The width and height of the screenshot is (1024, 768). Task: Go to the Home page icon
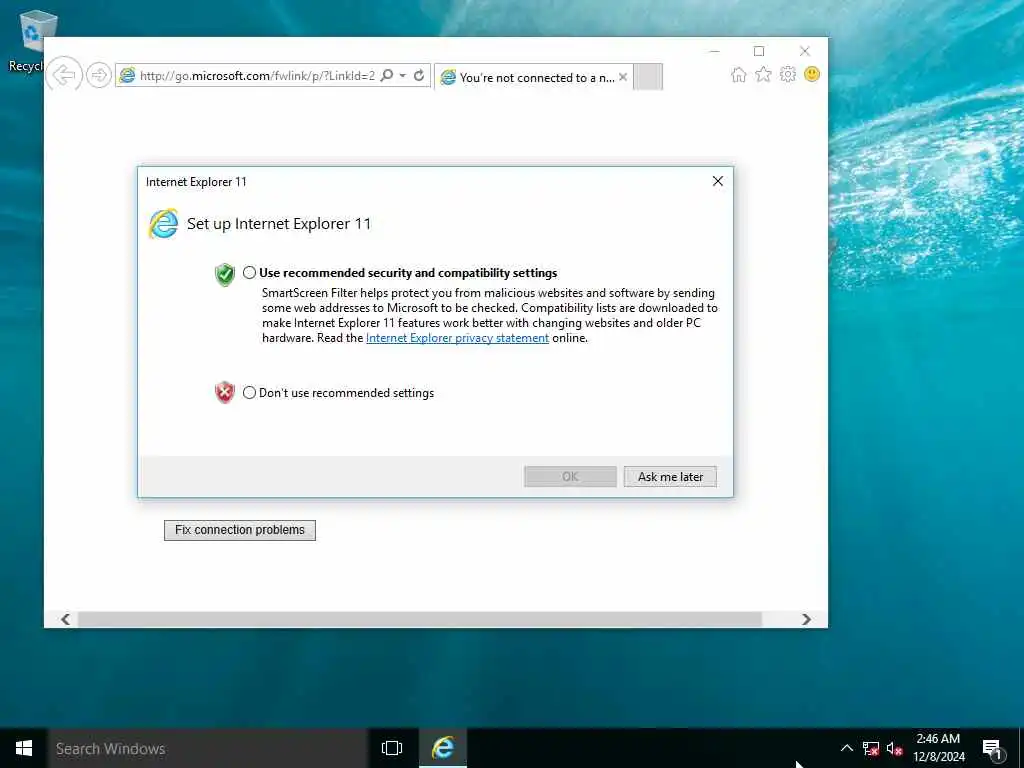tap(739, 74)
